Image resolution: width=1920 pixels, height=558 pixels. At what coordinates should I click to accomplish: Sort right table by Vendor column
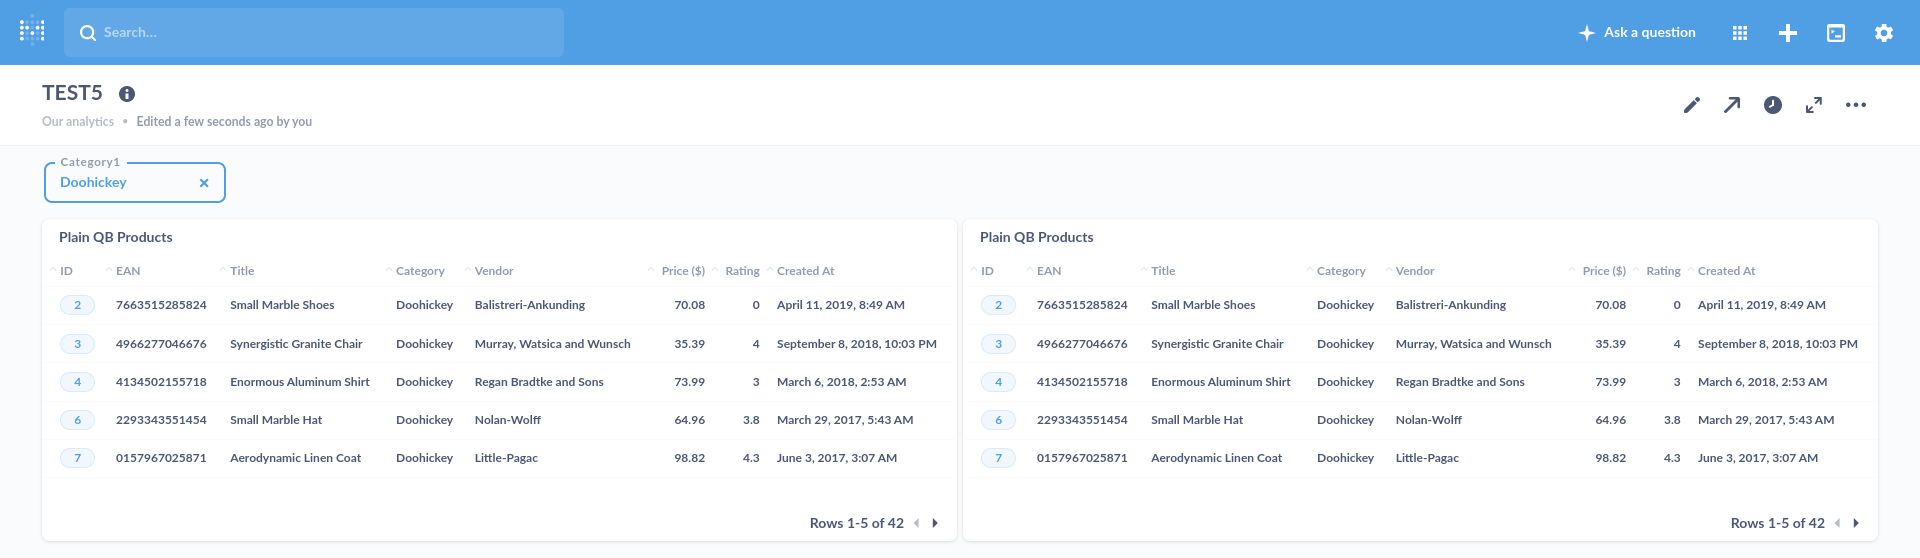click(x=1415, y=271)
